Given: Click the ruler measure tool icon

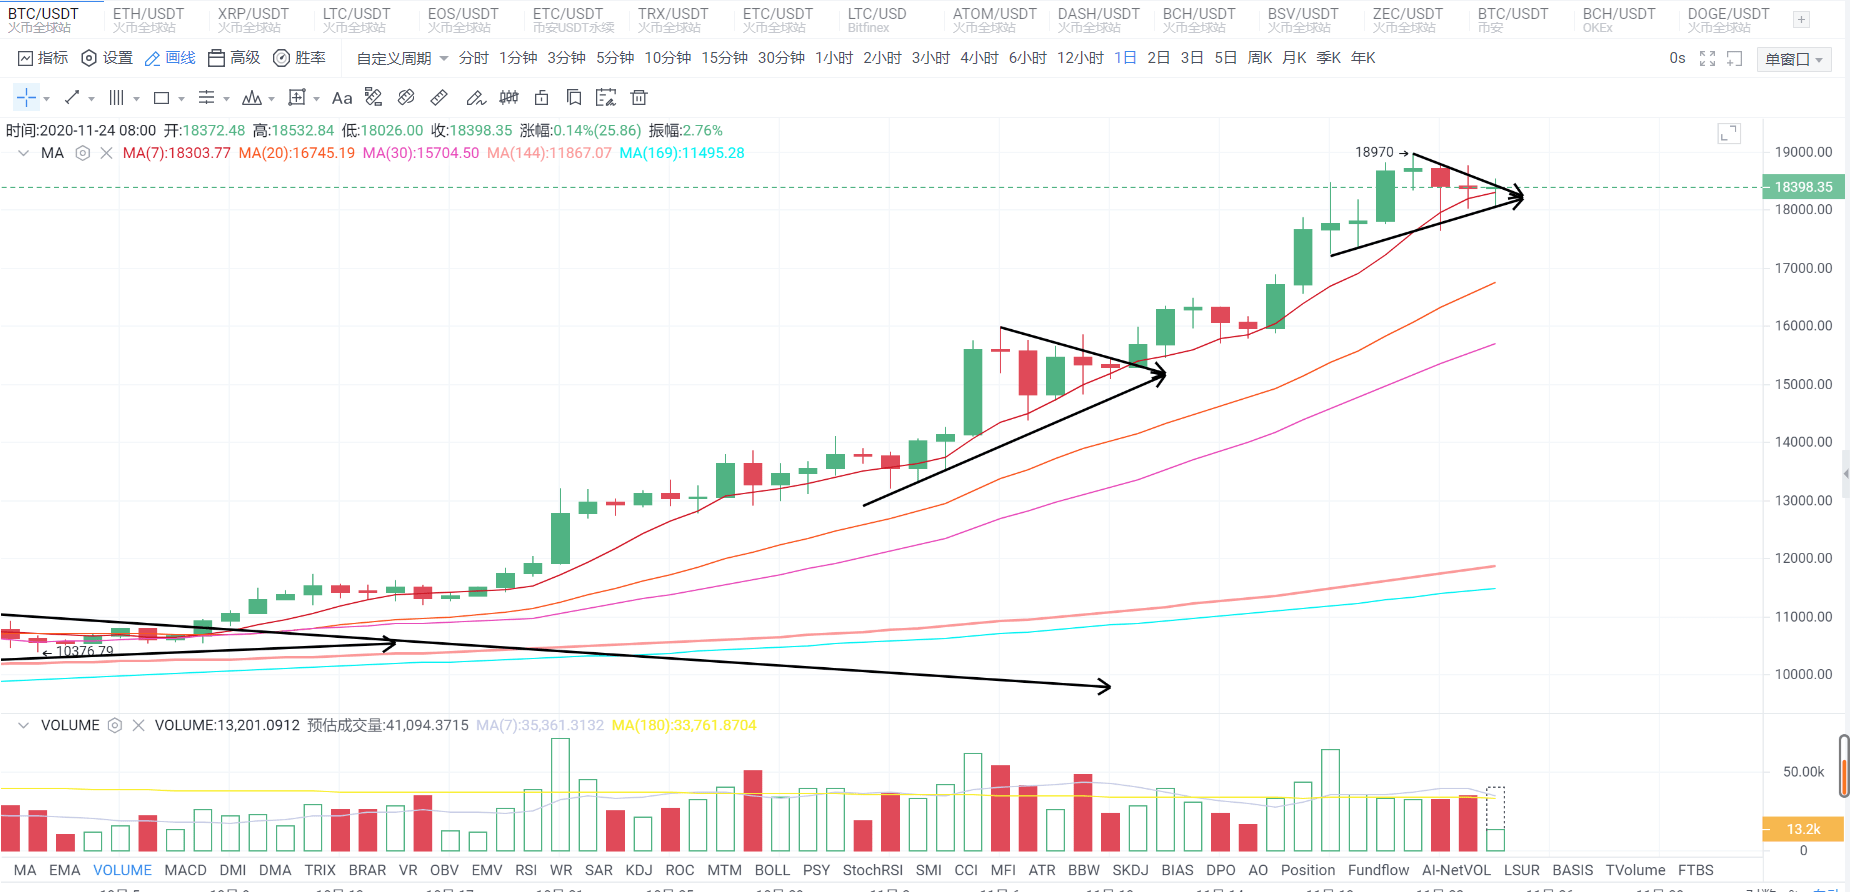Looking at the screenshot, I should pyautogui.click(x=439, y=97).
